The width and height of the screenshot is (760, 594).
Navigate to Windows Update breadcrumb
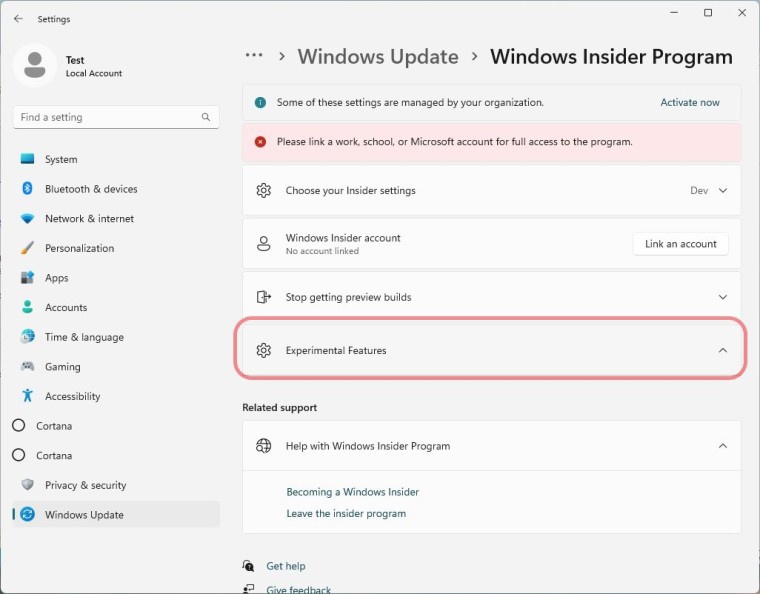(x=378, y=57)
